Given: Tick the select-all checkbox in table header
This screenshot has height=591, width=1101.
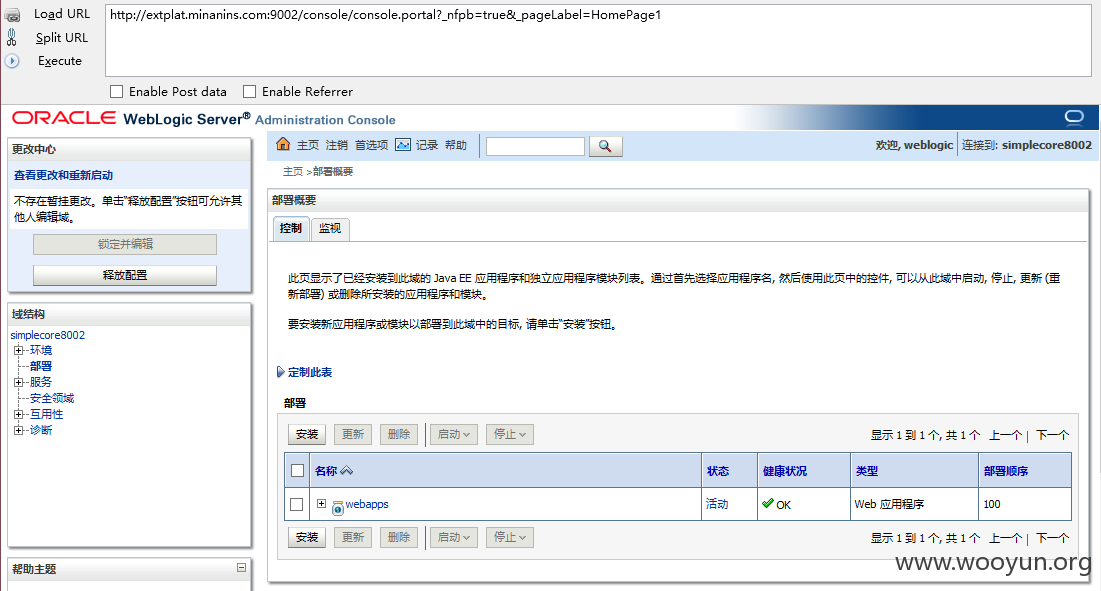Looking at the screenshot, I should pyautogui.click(x=298, y=470).
